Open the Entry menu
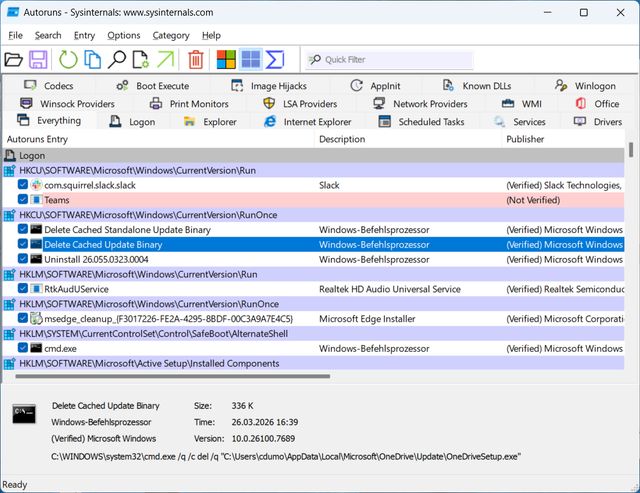This screenshot has width=640, height=493. click(84, 36)
